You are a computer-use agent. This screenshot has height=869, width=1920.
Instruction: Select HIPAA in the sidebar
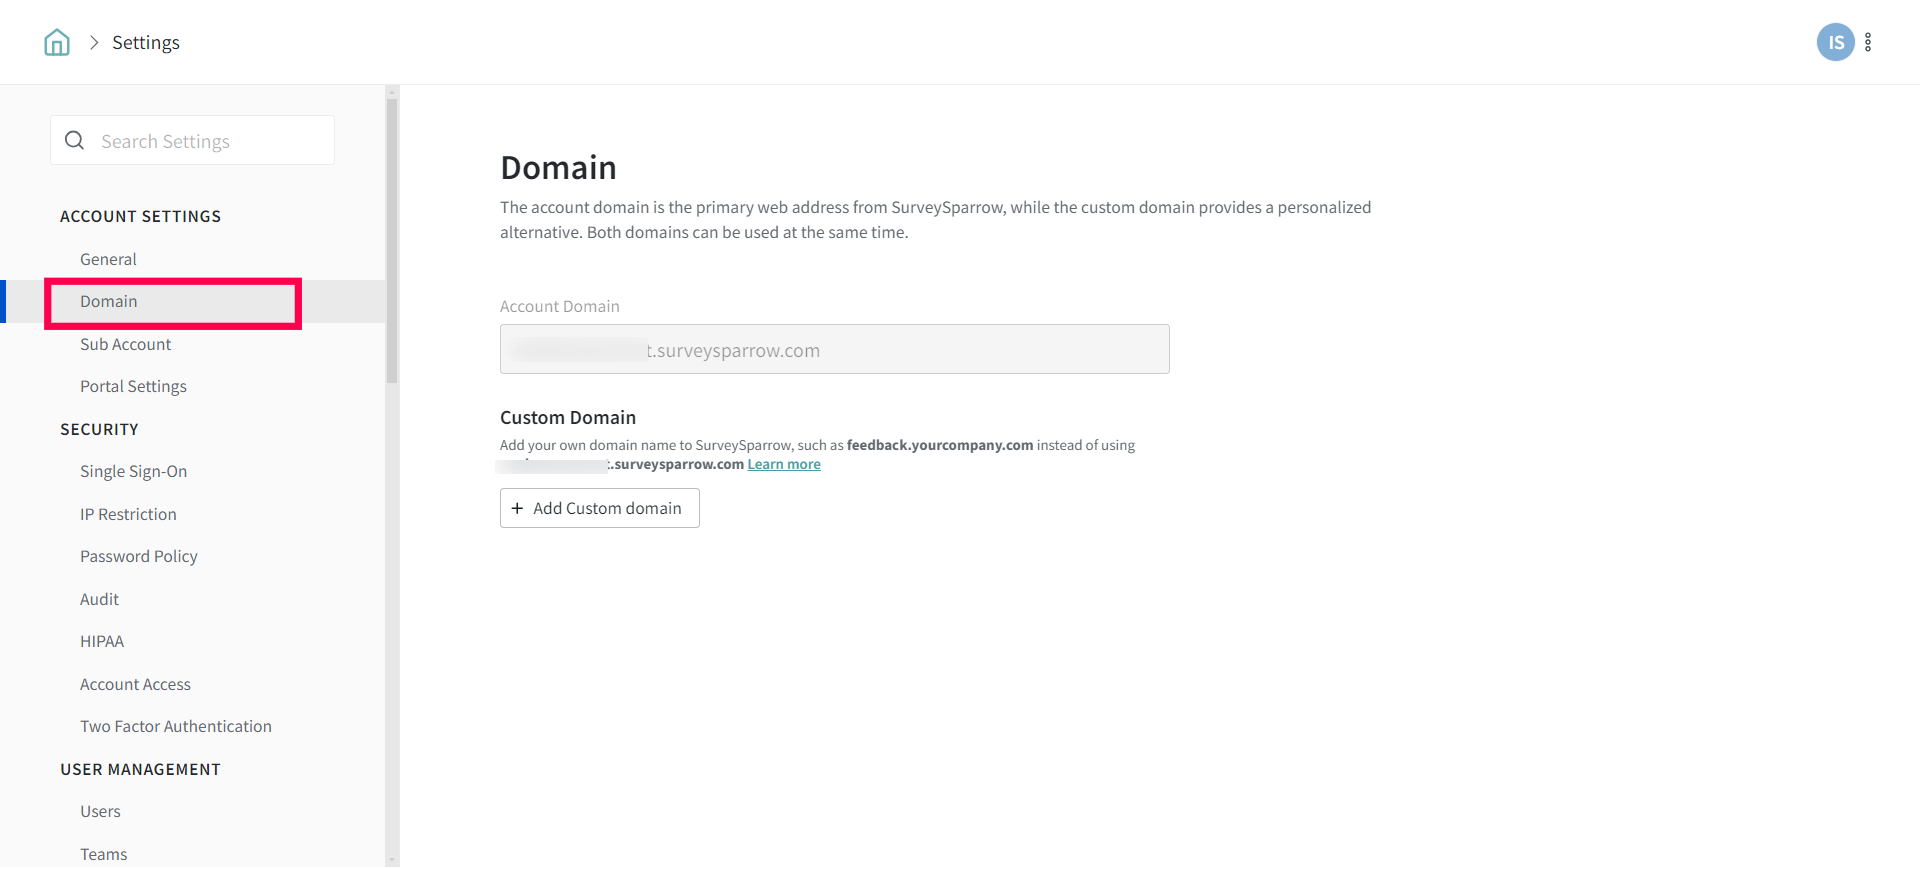(x=102, y=641)
